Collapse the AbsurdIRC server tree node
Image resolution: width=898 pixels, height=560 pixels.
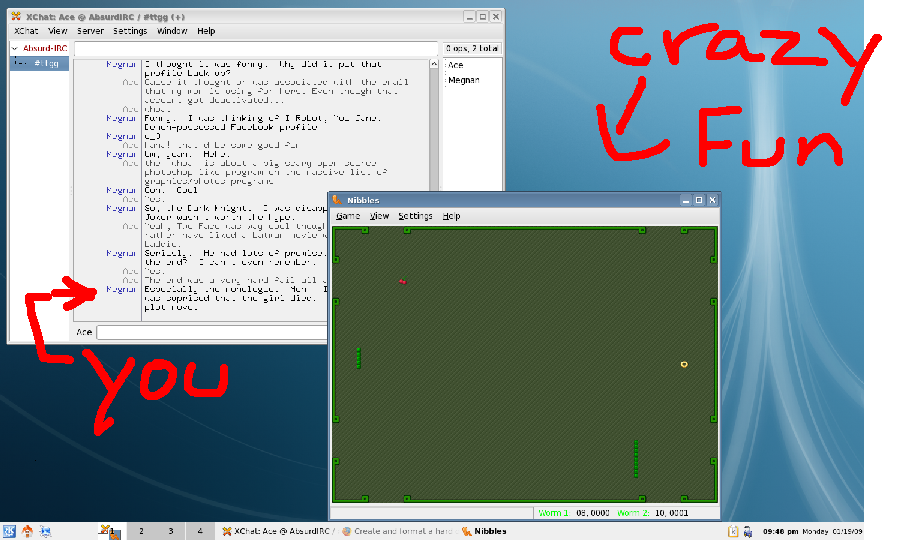(x=15, y=49)
